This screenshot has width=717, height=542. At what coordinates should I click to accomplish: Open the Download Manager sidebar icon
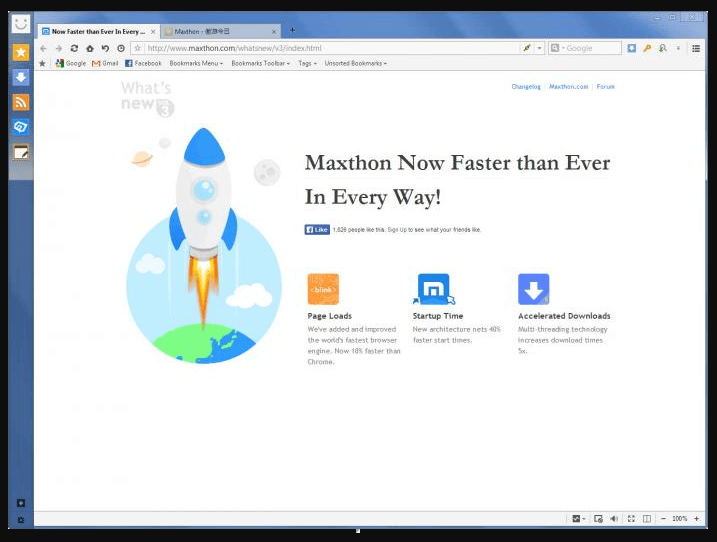pos(21,77)
